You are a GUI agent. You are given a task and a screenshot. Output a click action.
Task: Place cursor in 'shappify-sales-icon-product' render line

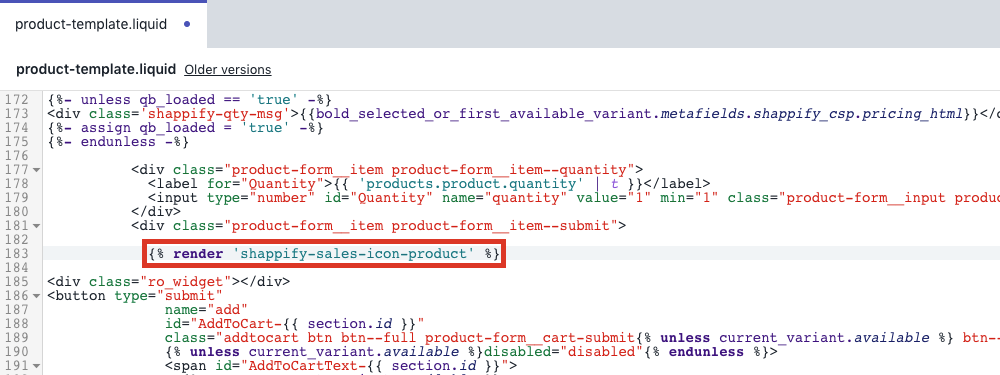324,254
